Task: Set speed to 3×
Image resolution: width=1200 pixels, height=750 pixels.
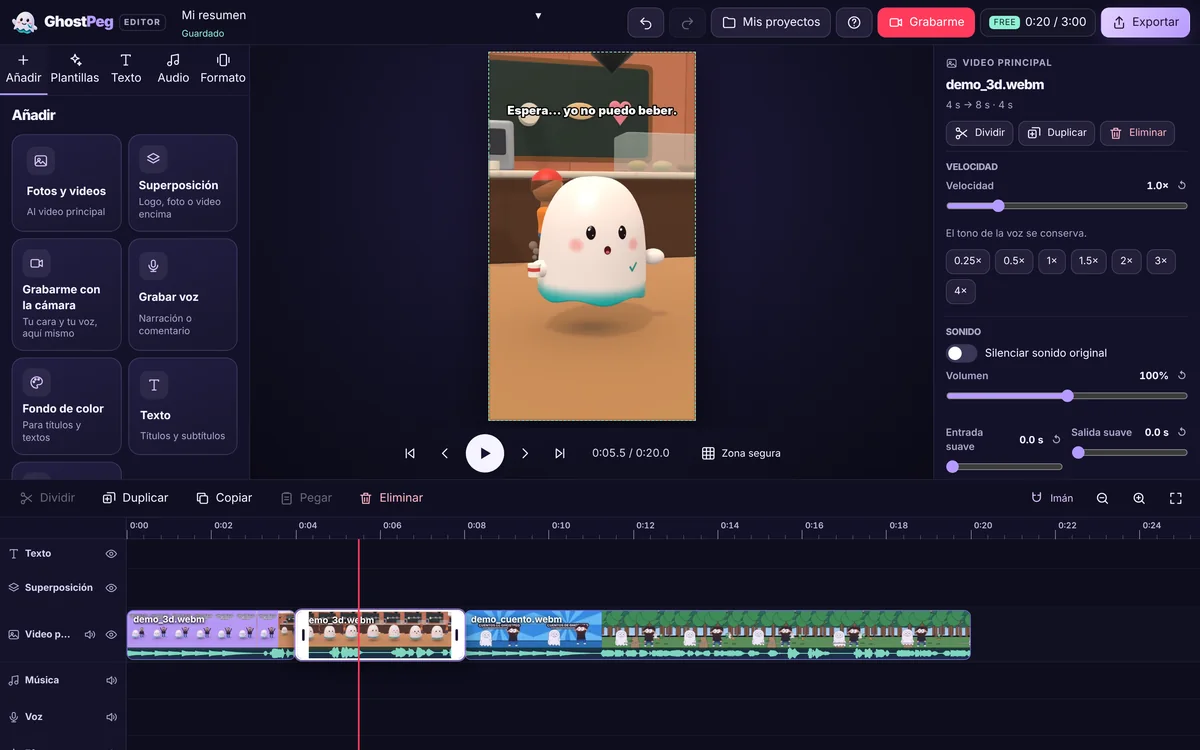Action: point(1161,261)
